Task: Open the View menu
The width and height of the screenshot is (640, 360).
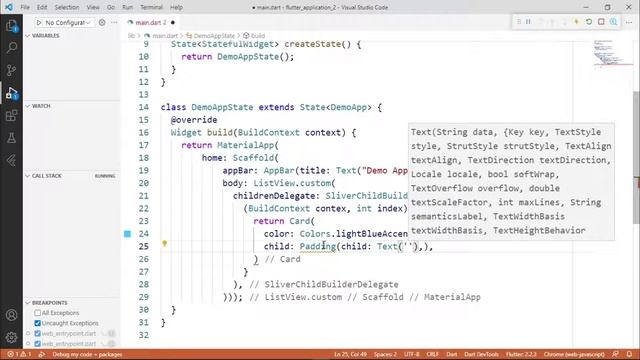Action: (x=93, y=7)
